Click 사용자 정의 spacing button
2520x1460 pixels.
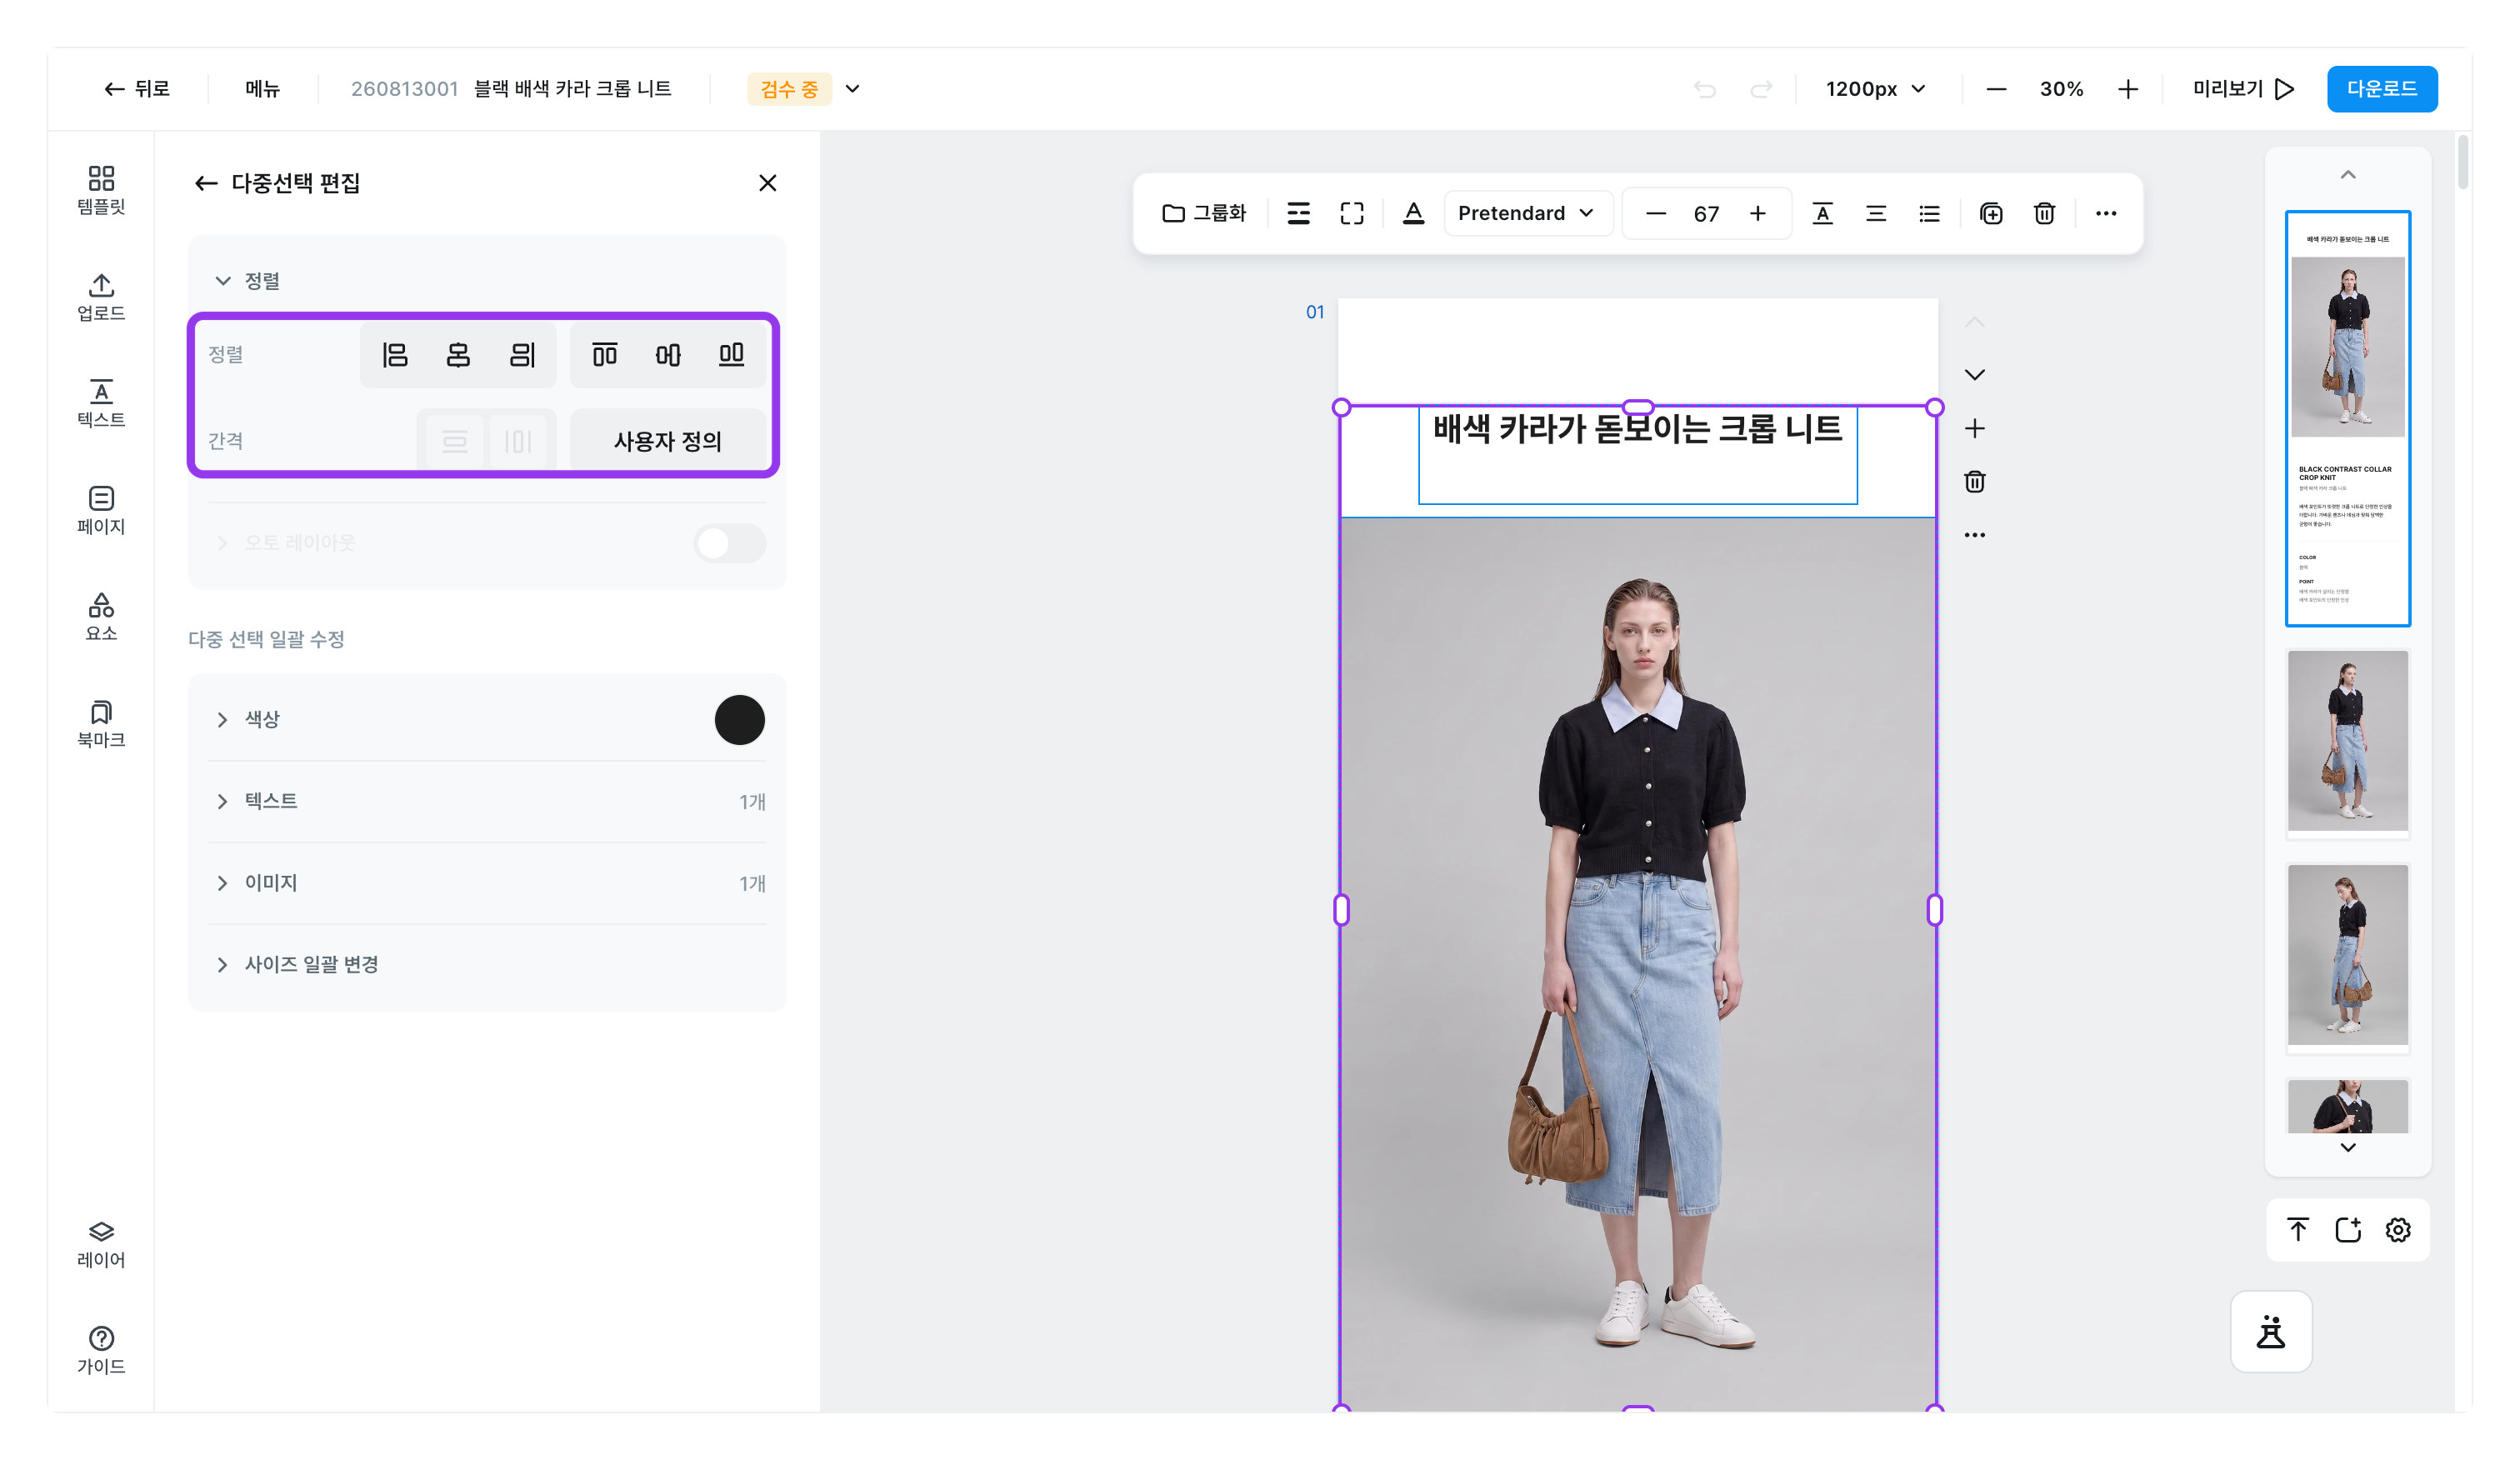coord(668,441)
